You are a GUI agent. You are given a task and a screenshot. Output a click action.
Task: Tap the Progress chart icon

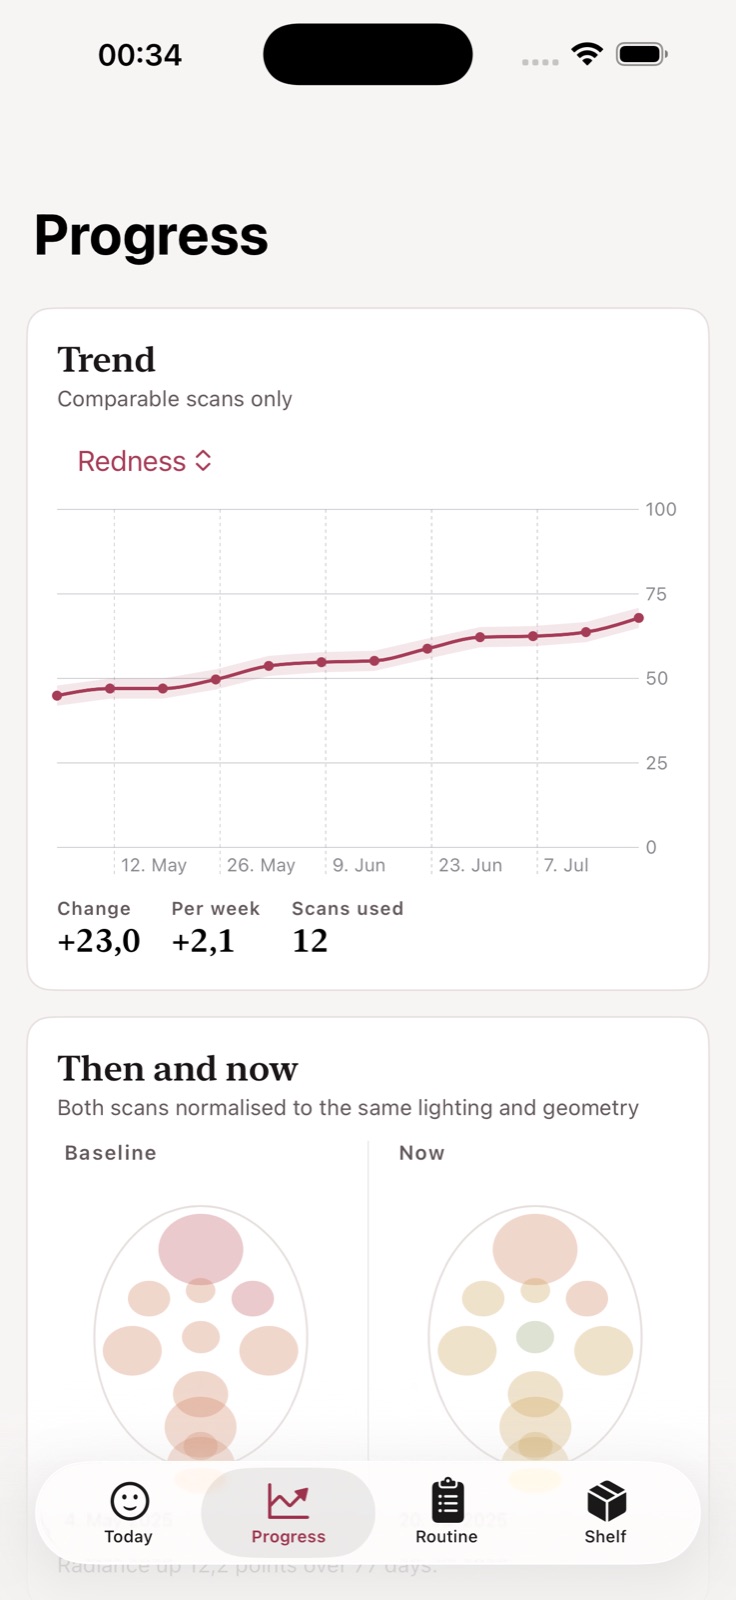[288, 1501]
